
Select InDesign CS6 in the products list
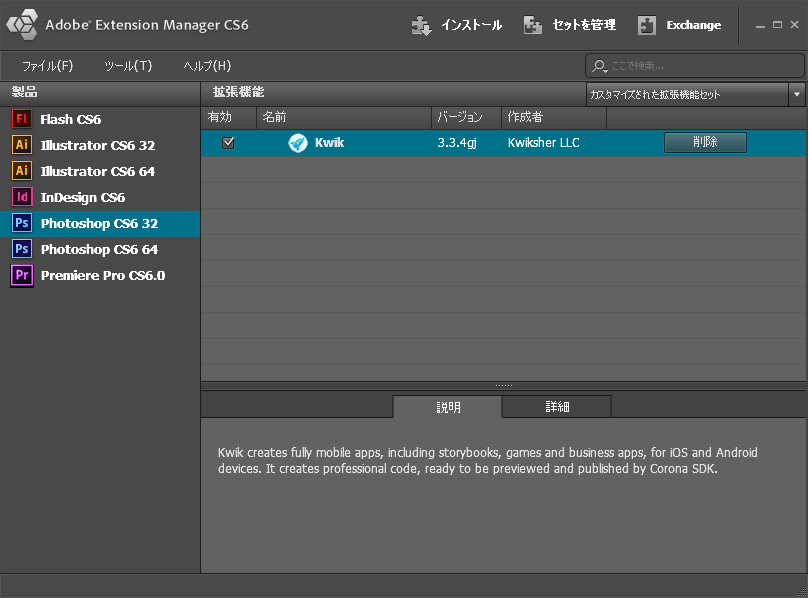(100, 197)
